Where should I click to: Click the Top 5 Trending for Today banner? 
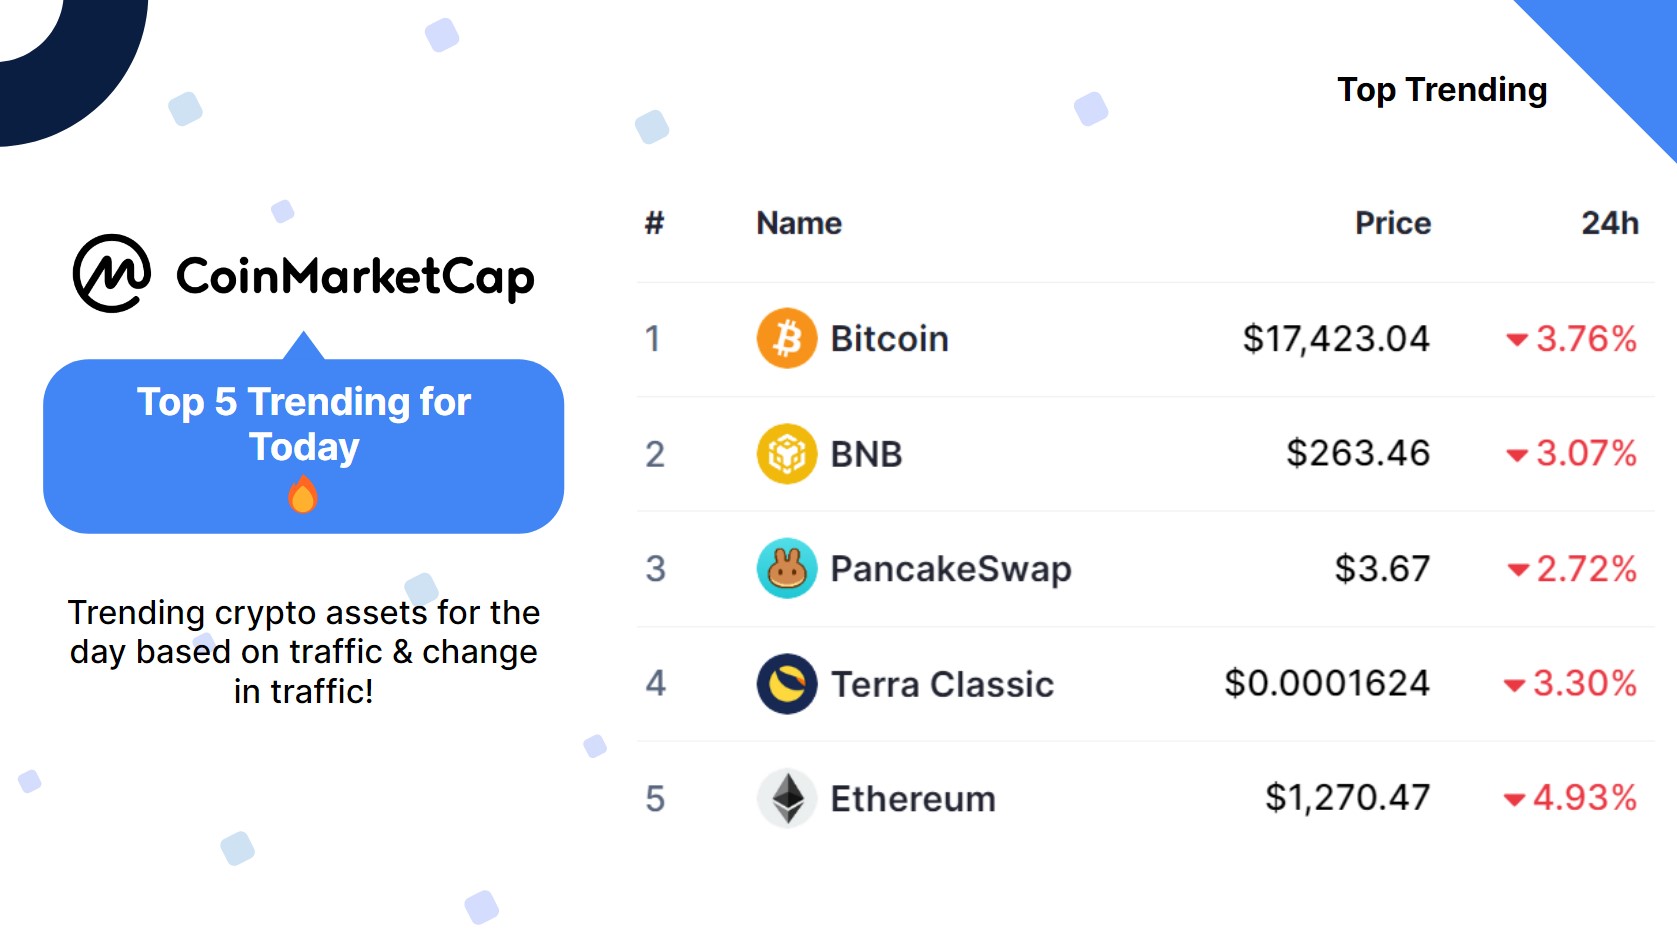(x=304, y=446)
